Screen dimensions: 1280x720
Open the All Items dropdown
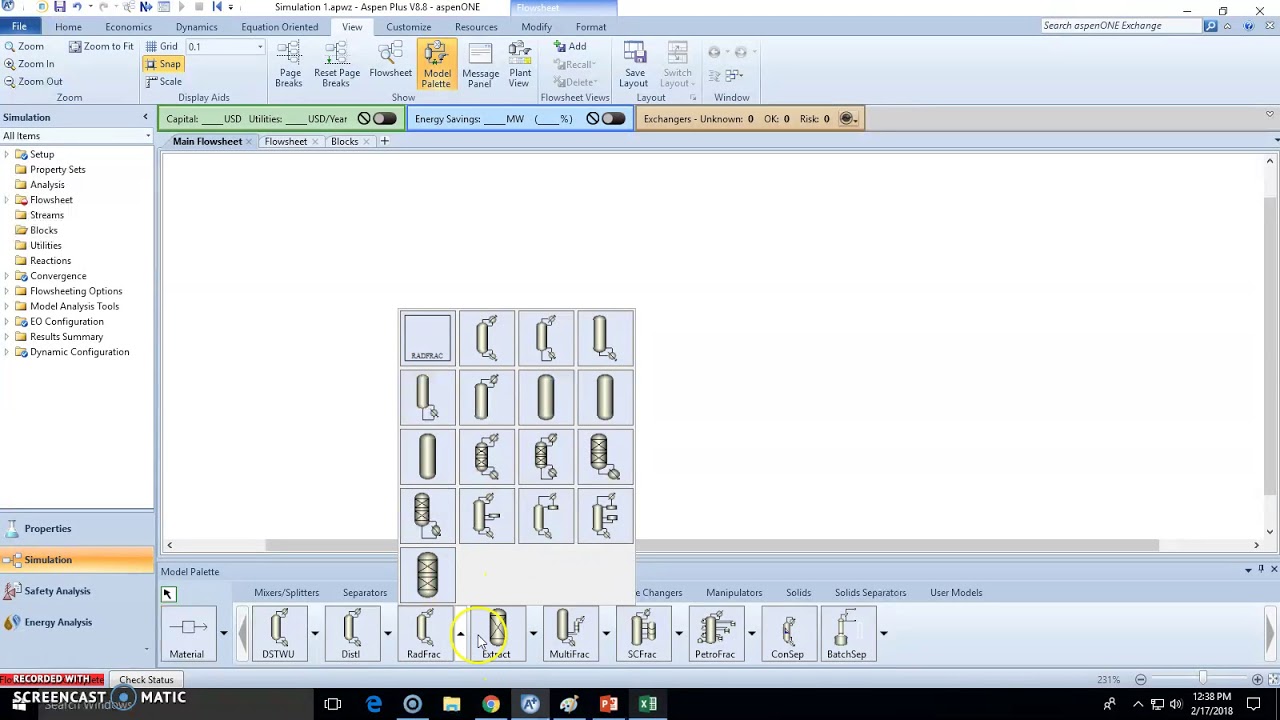(148, 136)
